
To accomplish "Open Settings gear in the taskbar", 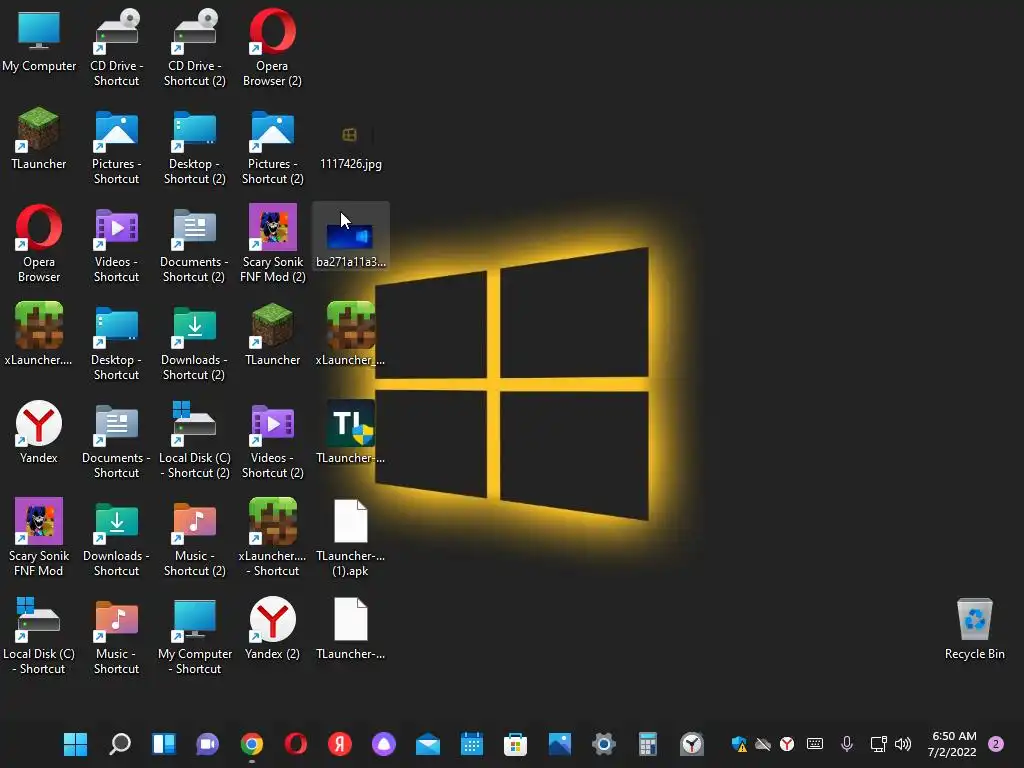I will pos(603,744).
